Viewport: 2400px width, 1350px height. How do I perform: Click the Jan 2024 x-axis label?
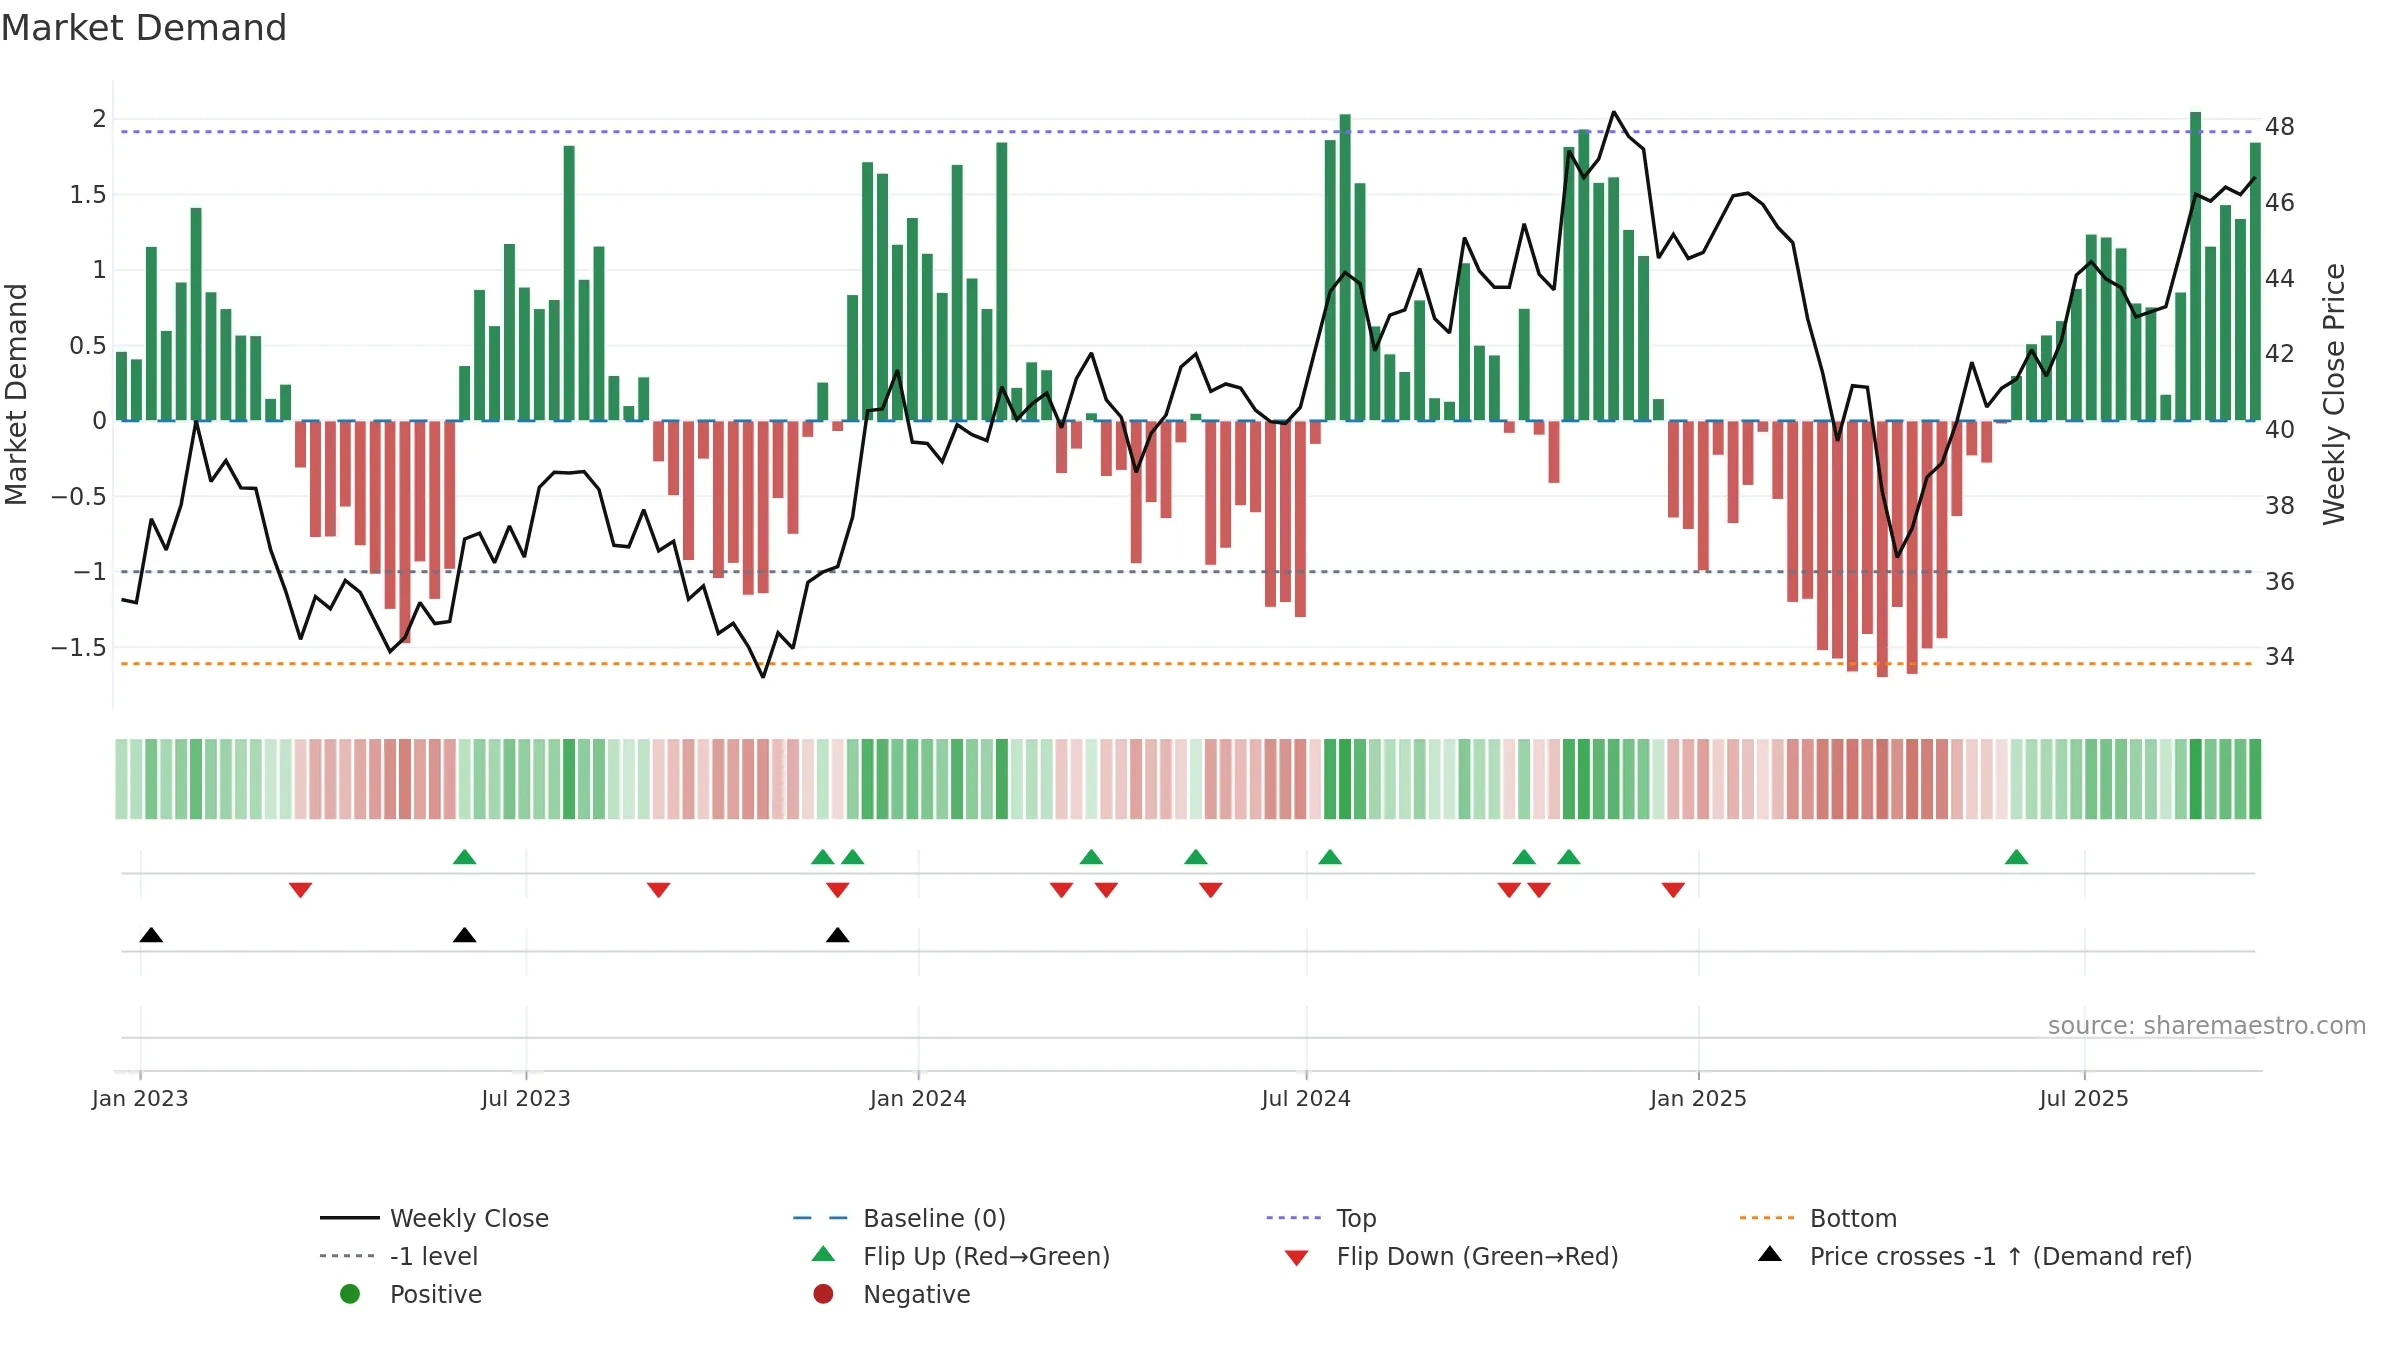918,1098
